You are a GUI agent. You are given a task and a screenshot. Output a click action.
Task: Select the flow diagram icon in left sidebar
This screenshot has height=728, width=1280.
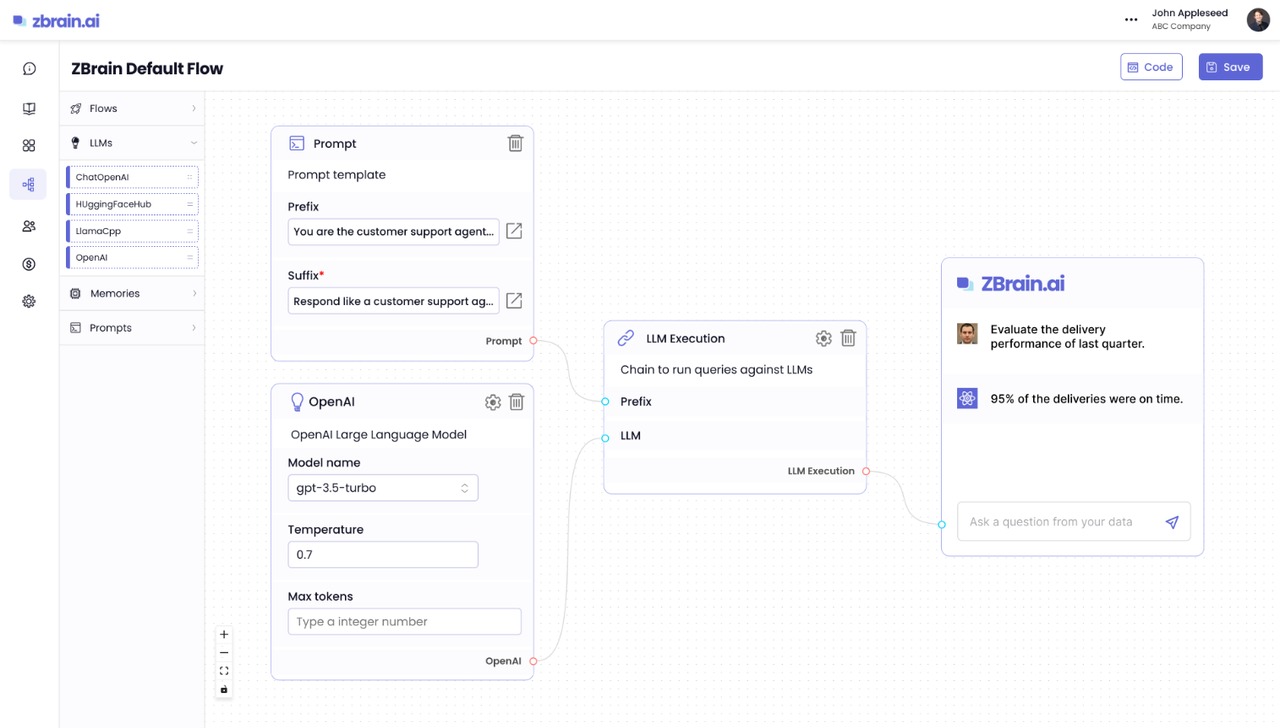(28, 184)
